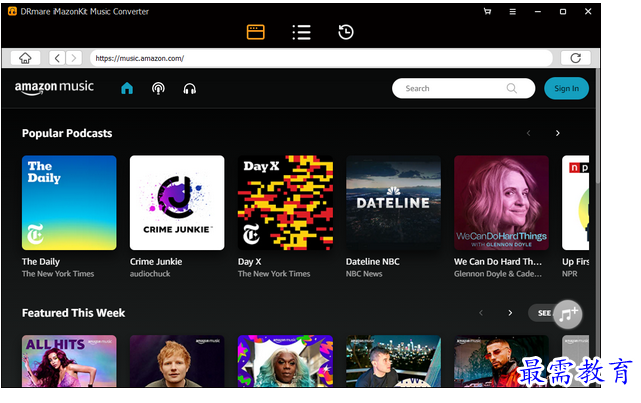This screenshot has width=641, height=403.
Task: Navigate back with the left arrow button
Action: 57,58
